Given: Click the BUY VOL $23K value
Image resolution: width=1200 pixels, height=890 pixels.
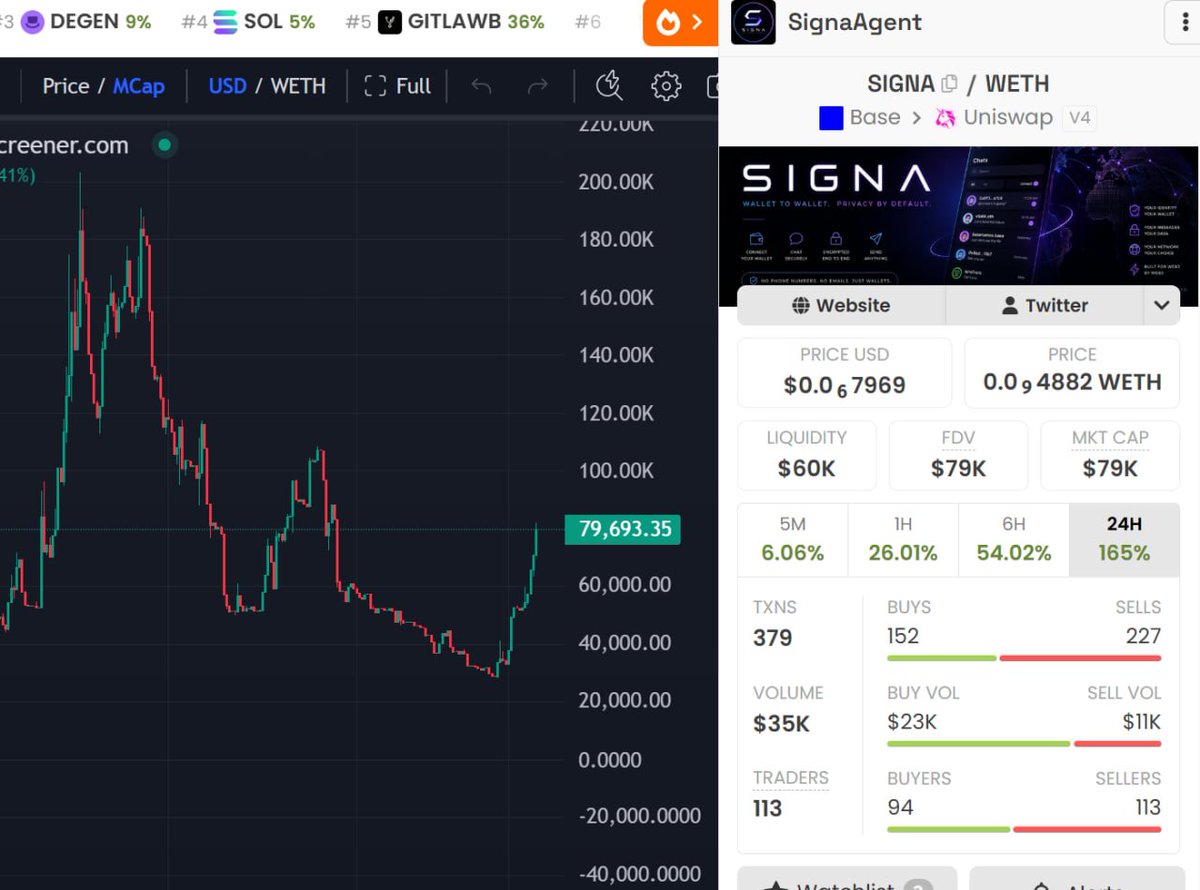Looking at the screenshot, I should tap(912, 721).
